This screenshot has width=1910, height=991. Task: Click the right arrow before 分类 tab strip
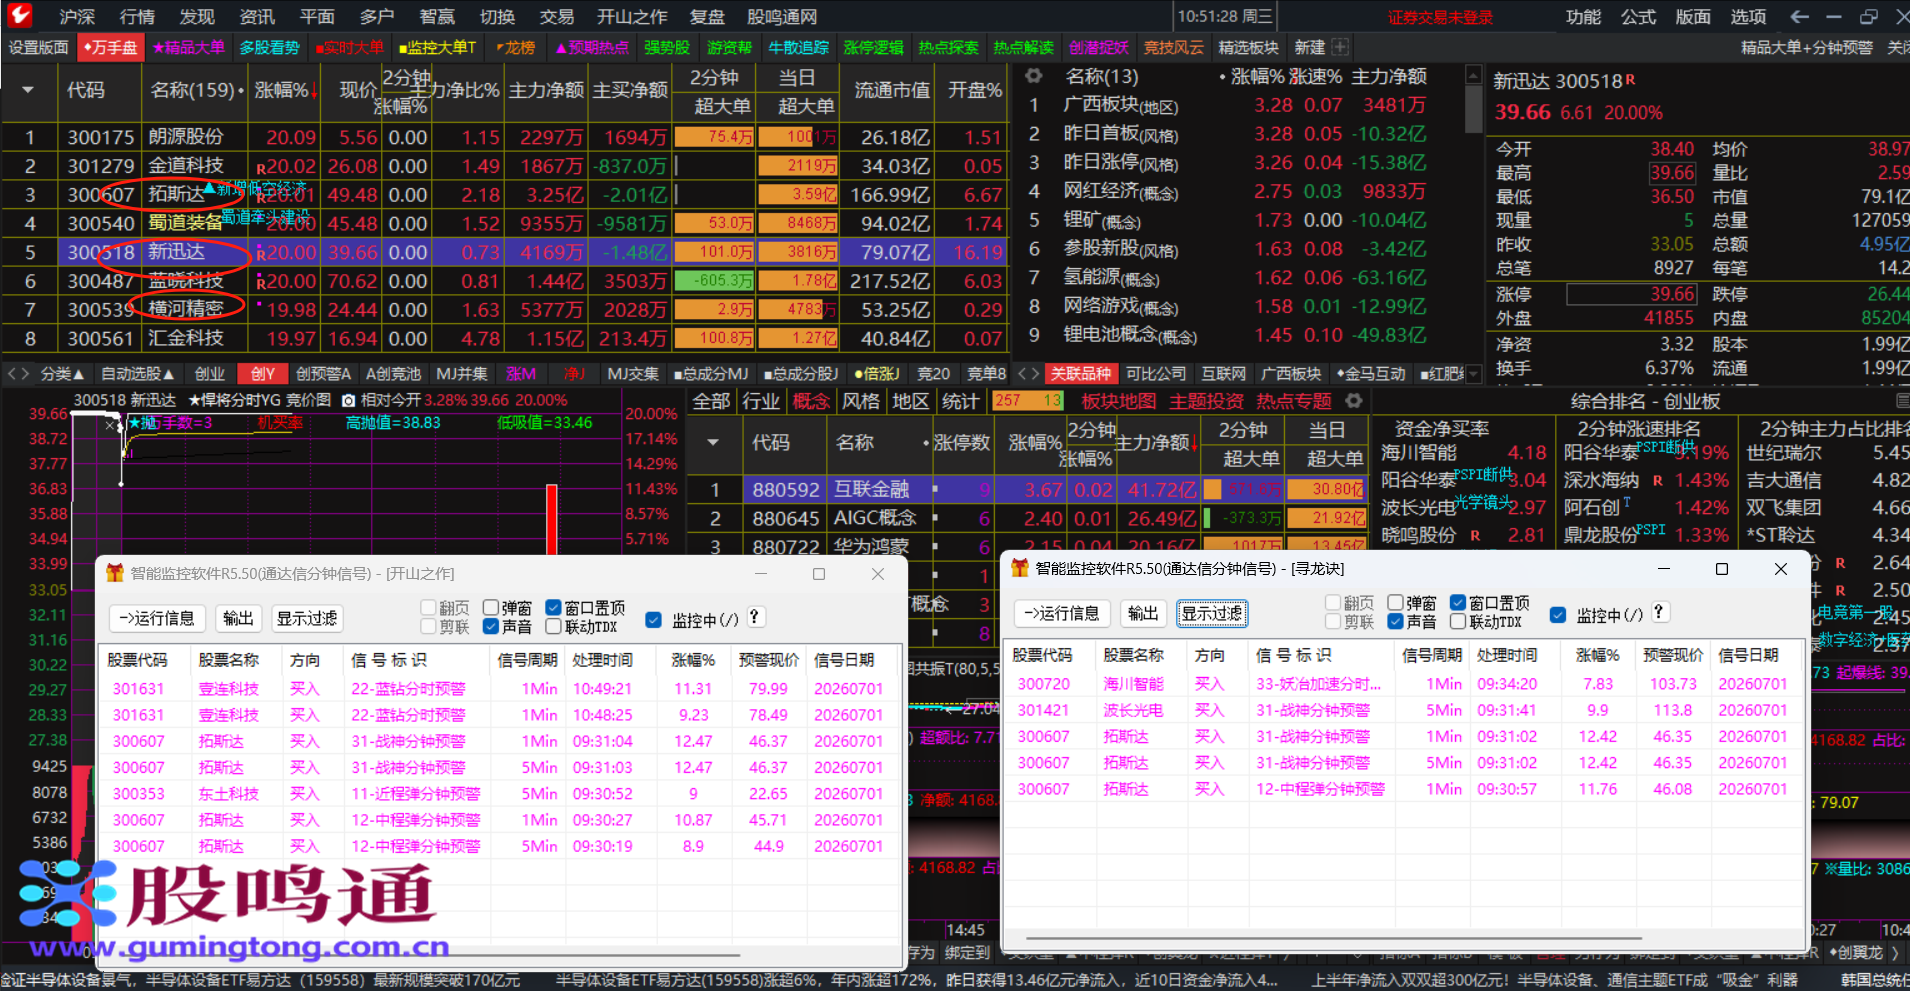[x=25, y=374]
